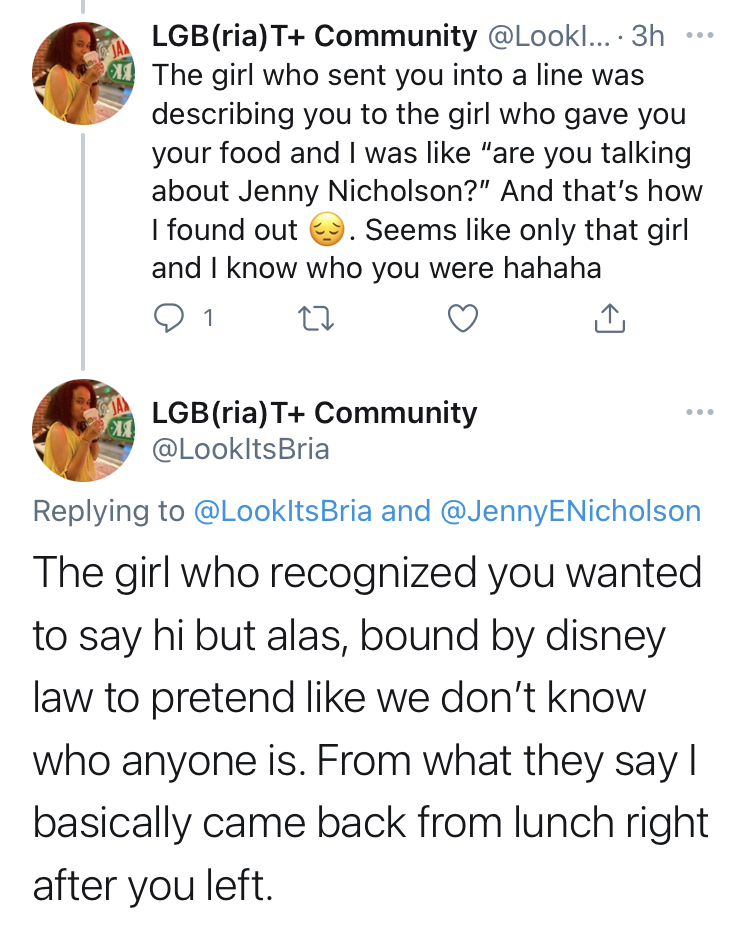Open the 3h timestamp of first tweet
Viewport: 750px width, 936px height.
647,36
